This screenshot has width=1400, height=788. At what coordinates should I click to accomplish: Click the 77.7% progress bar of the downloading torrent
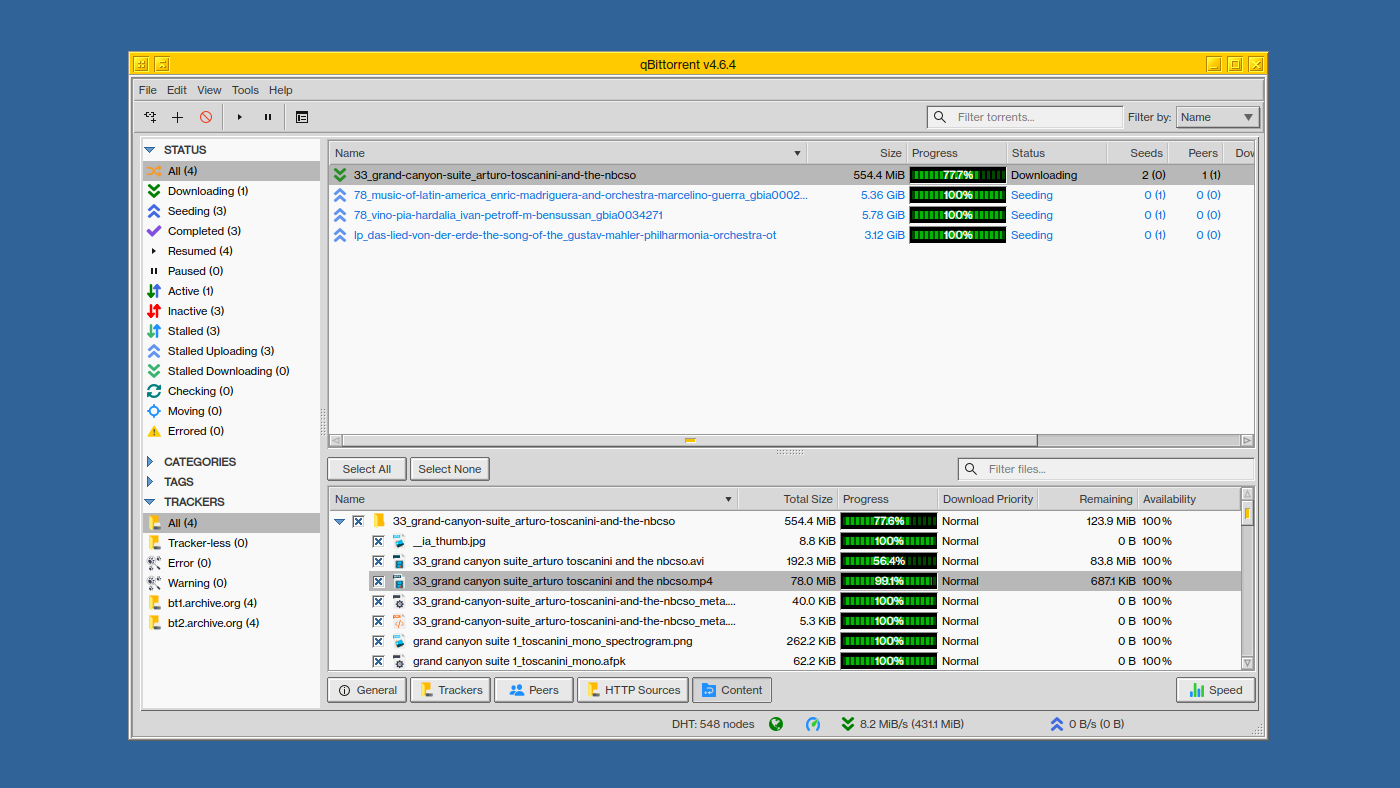click(x=958, y=175)
